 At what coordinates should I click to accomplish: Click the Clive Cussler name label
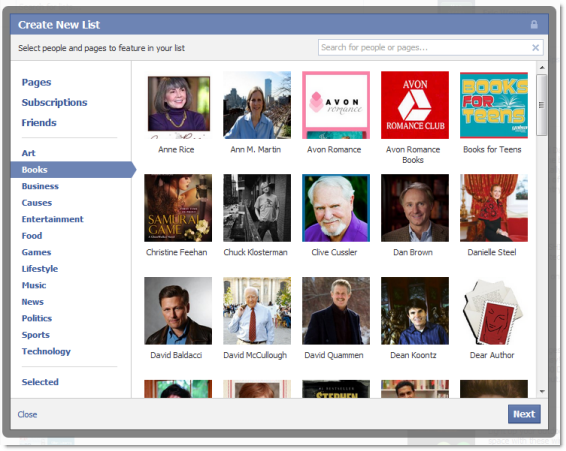pyautogui.click(x=334, y=252)
